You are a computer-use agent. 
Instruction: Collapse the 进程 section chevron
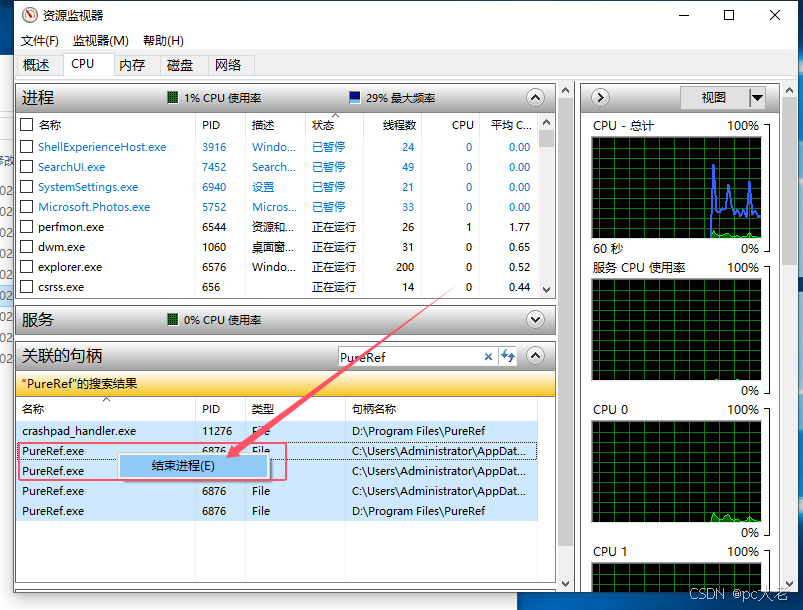[x=535, y=97]
